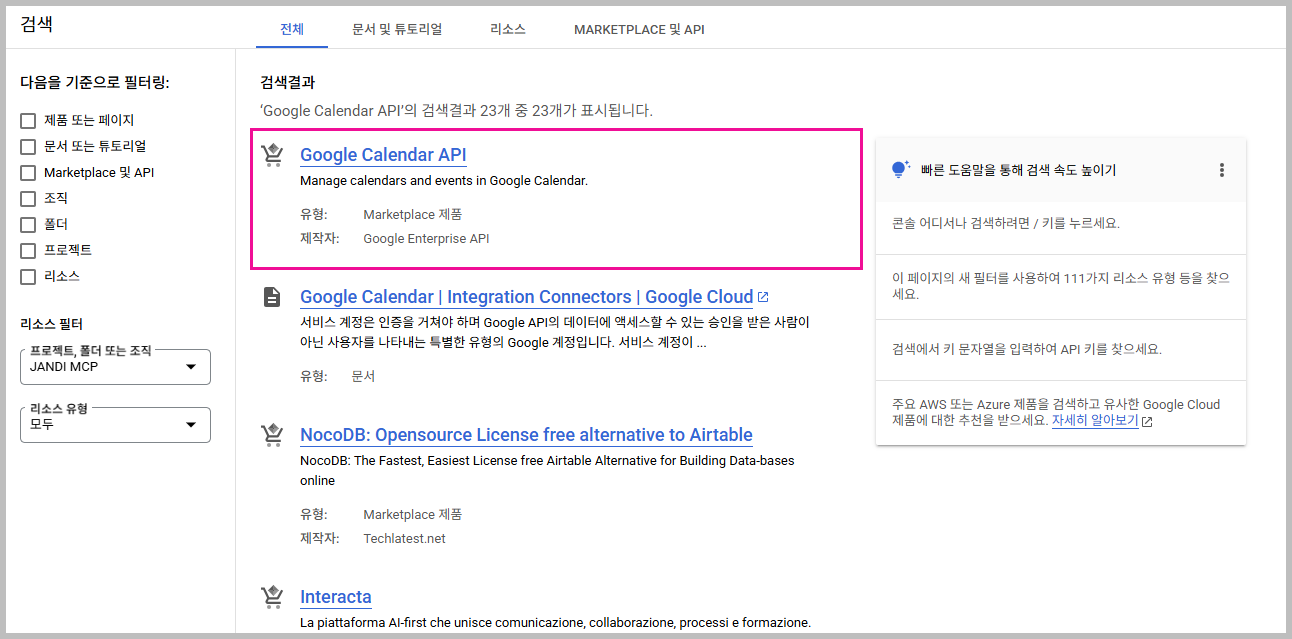The image size is (1292, 639).
Task: Expand the 리소스 유형 dropdown set to 모두
Action: click(x=115, y=425)
